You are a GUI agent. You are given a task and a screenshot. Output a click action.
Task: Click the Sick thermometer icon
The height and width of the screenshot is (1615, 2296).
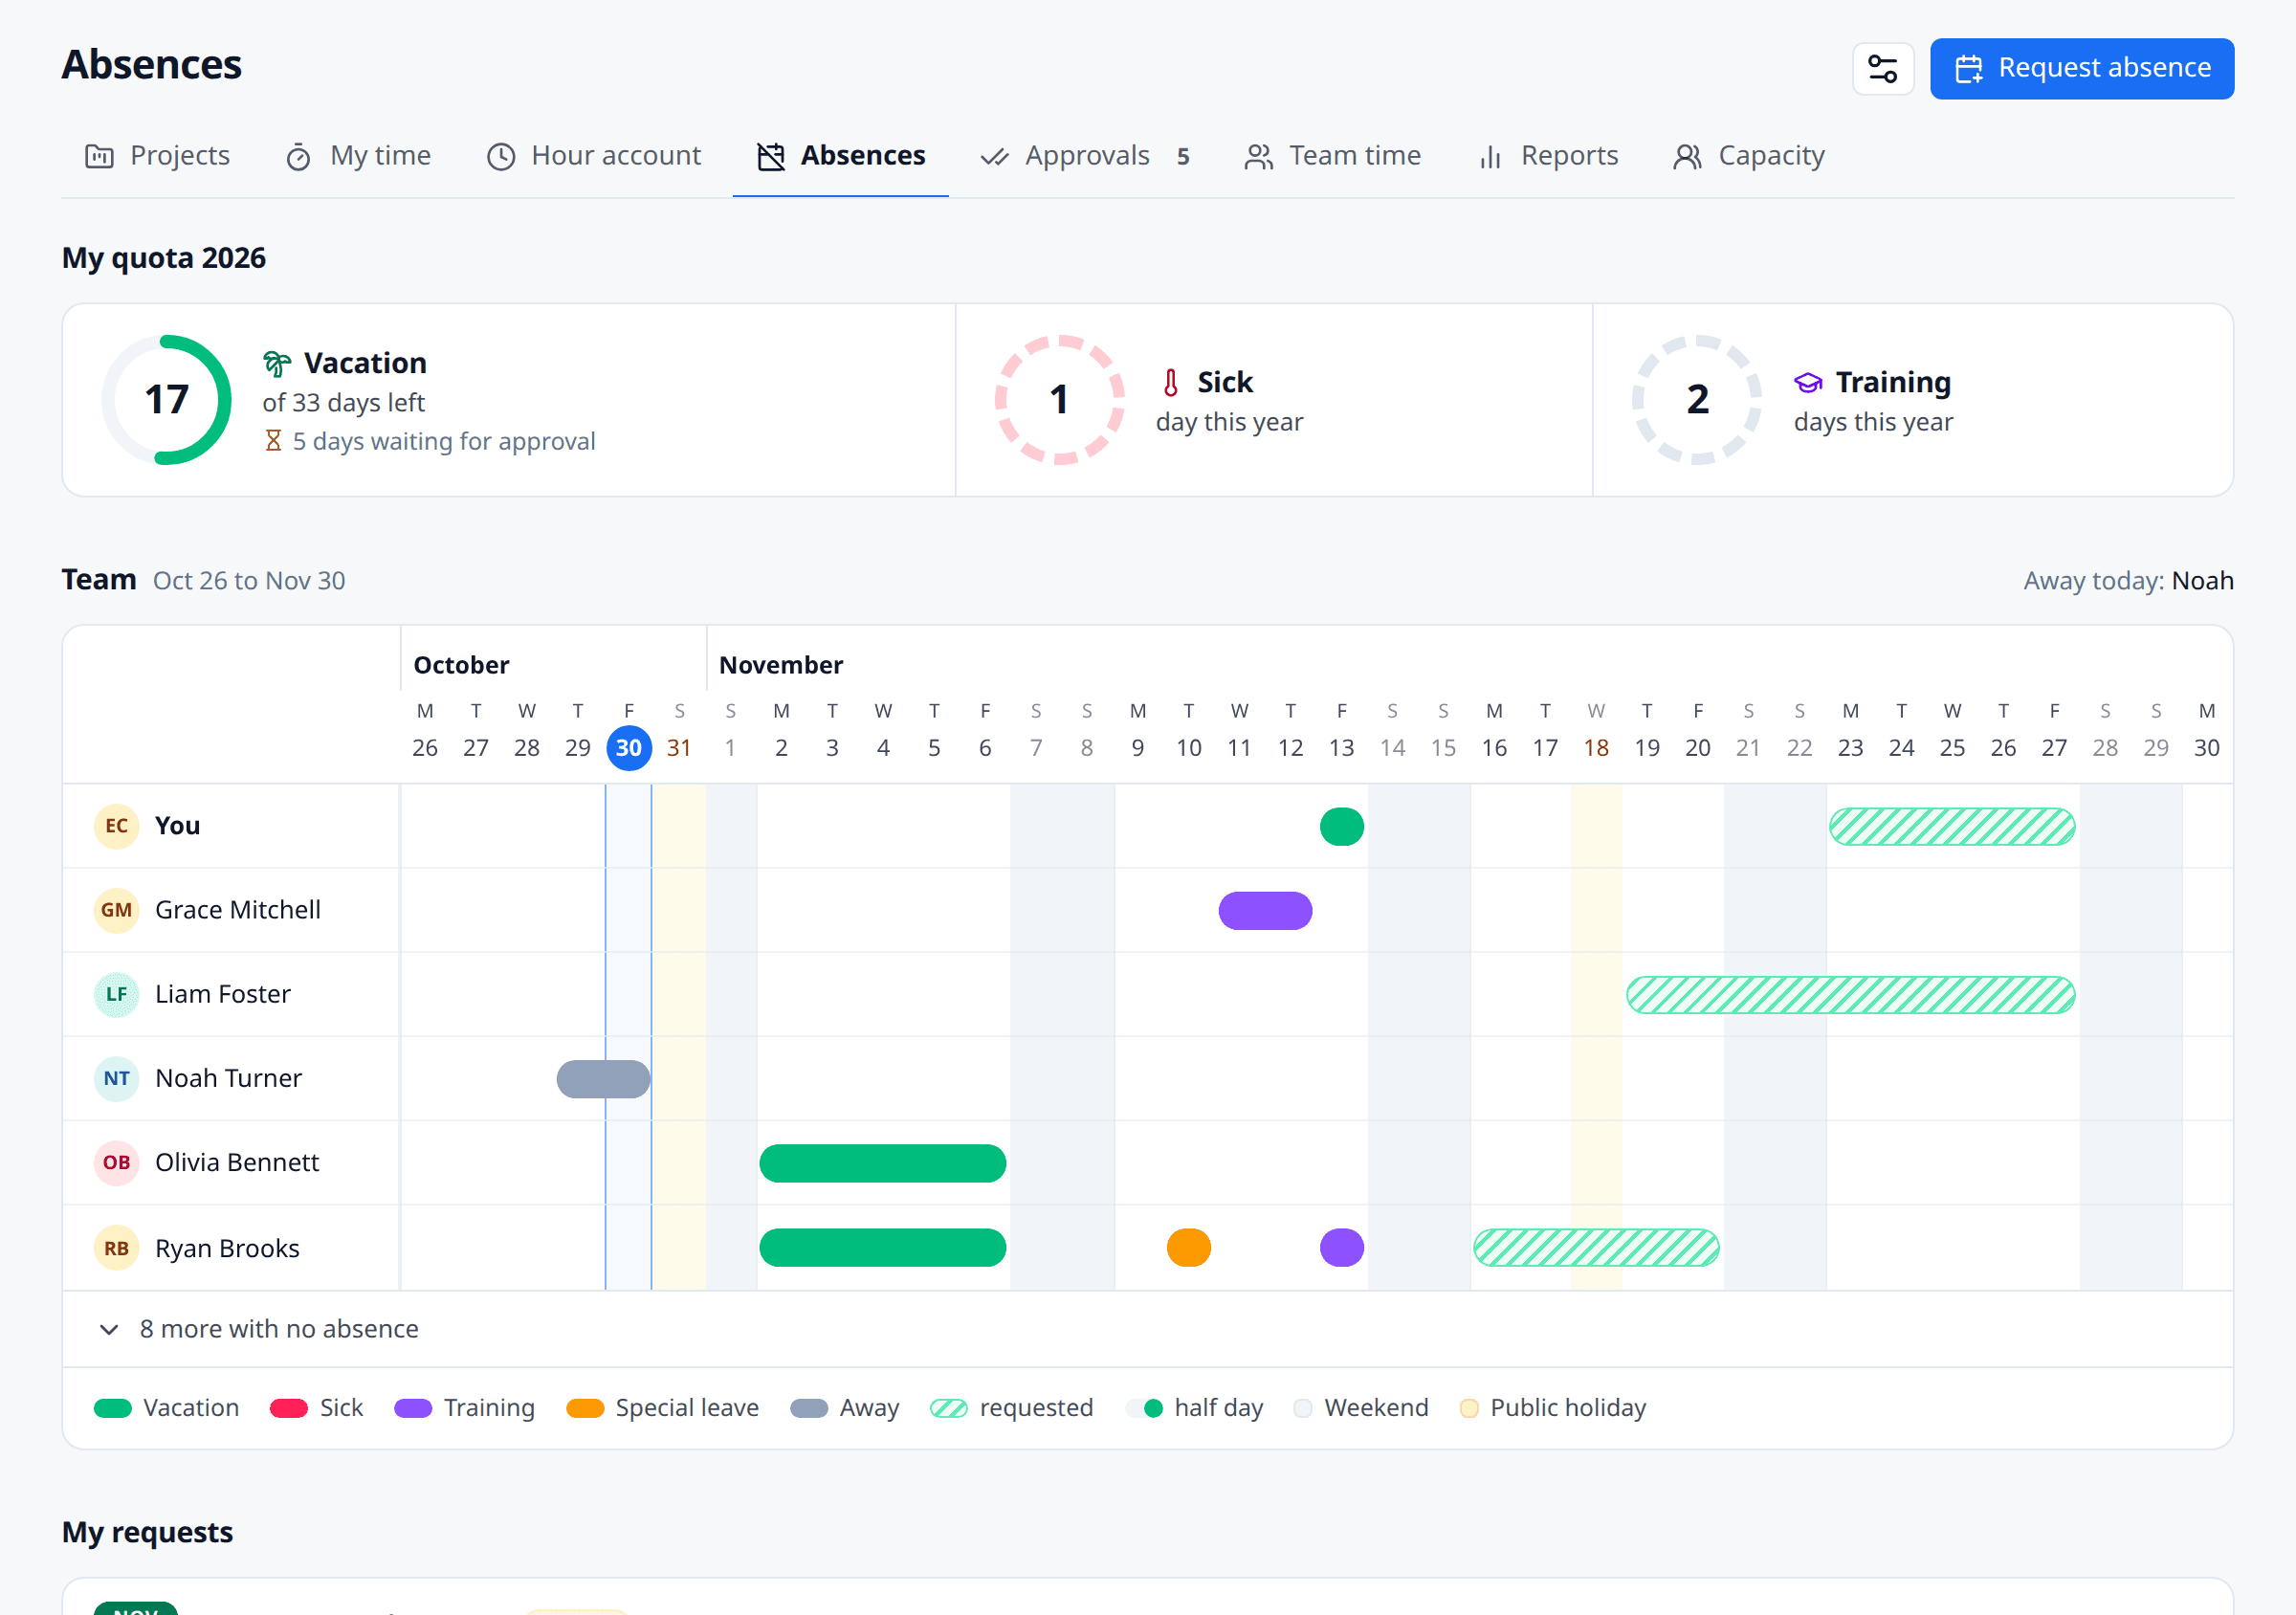coord(1170,382)
